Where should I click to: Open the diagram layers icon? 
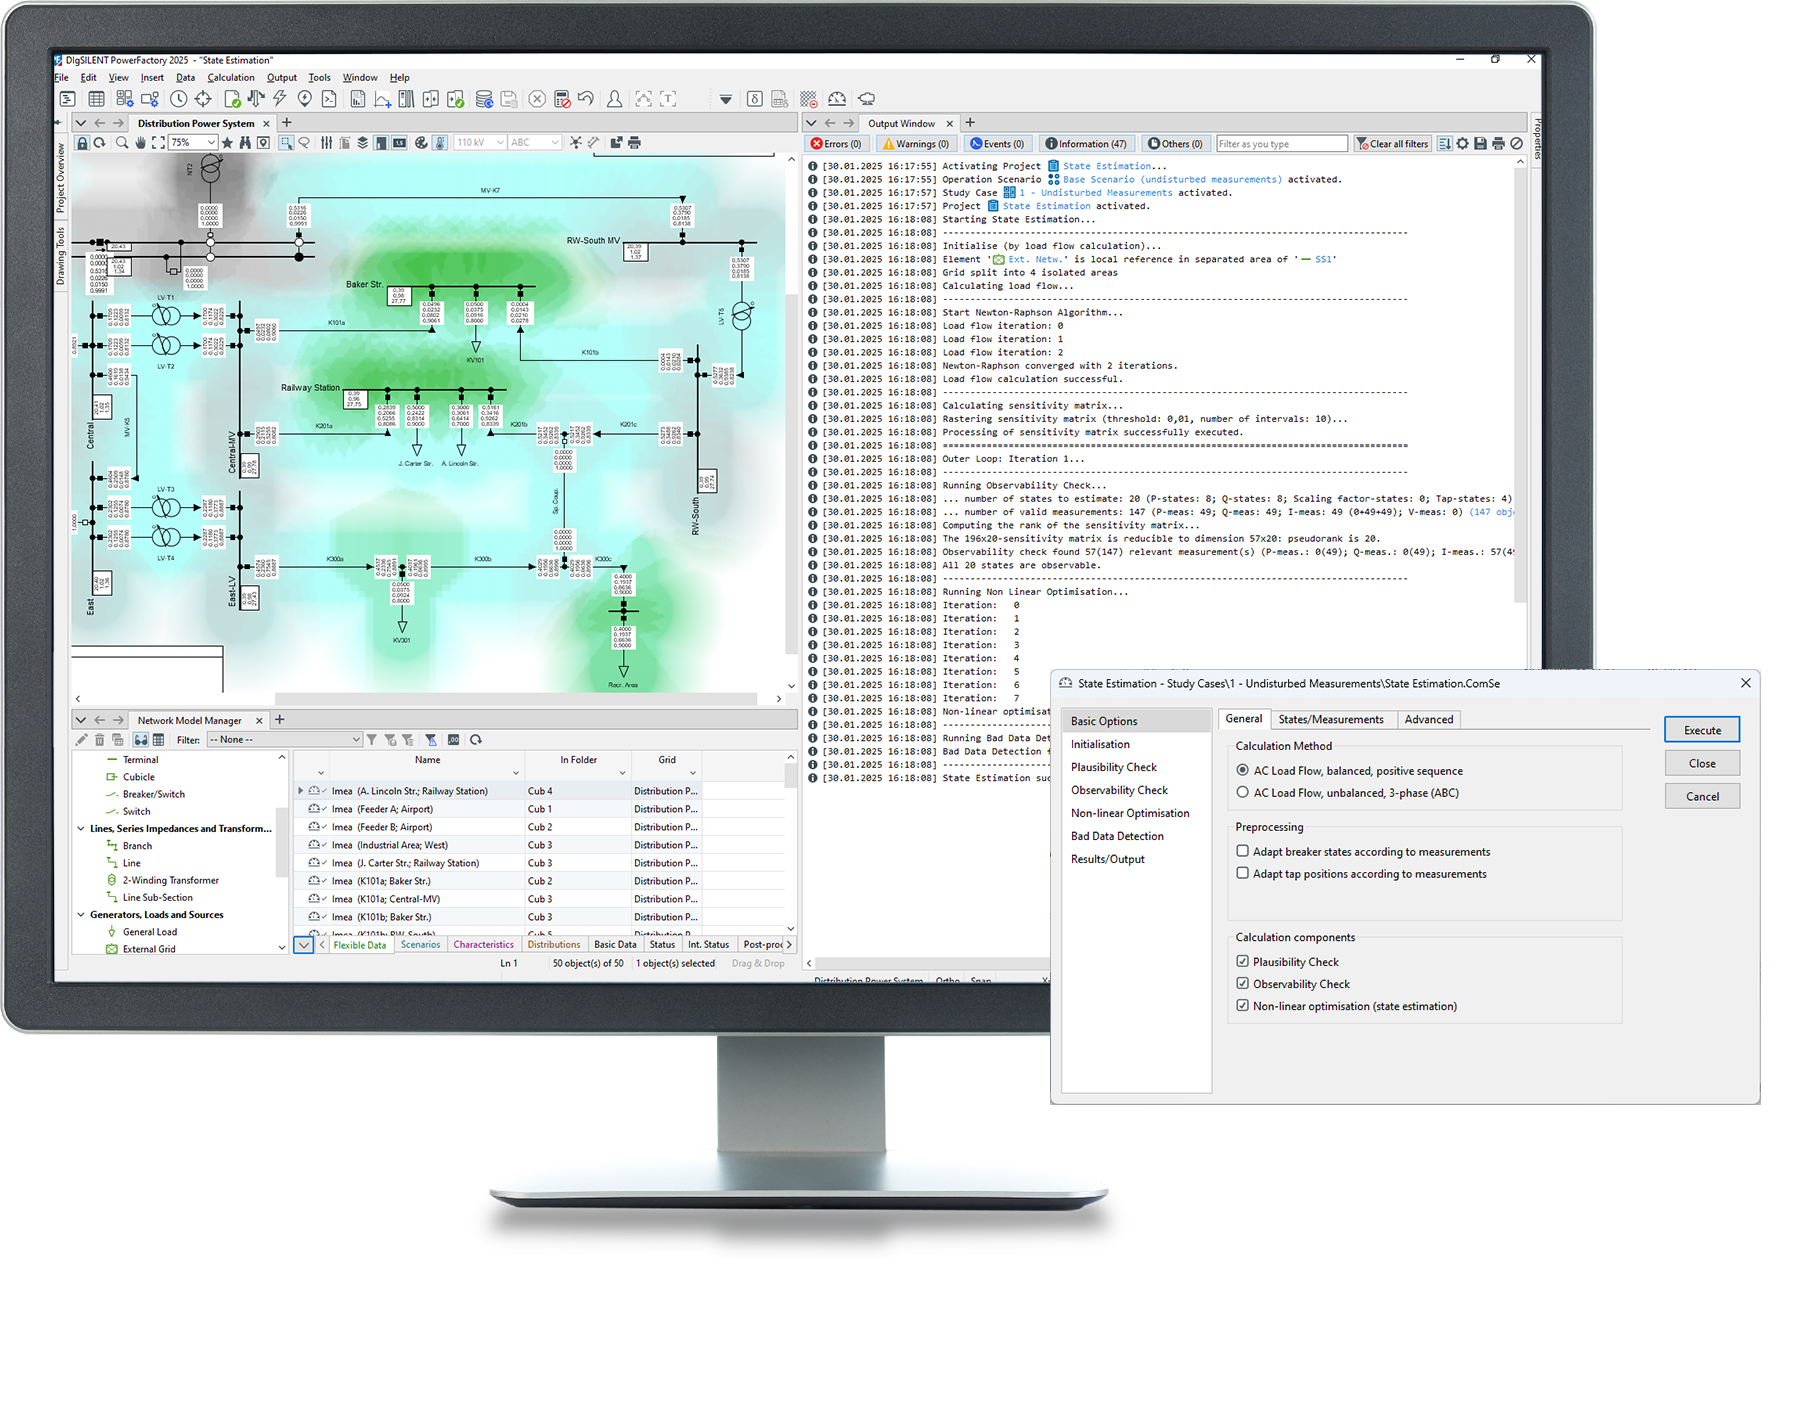click(362, 143)
